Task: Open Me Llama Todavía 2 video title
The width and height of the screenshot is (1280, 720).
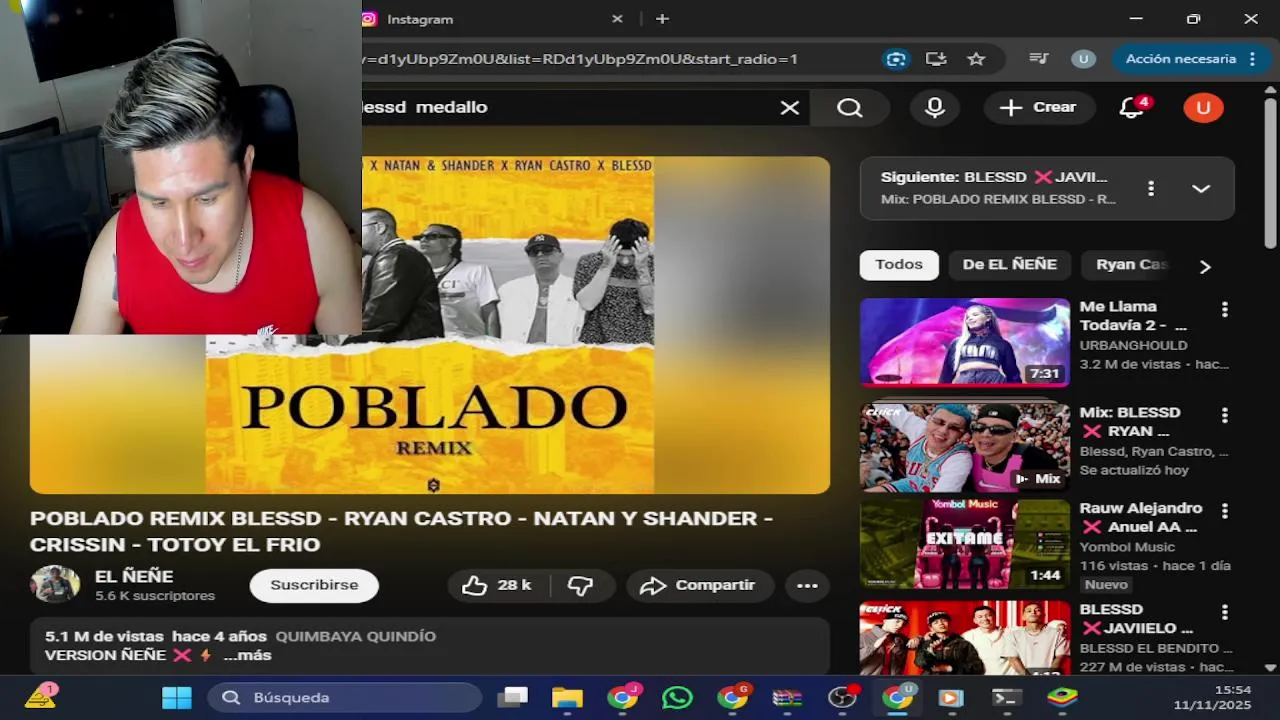Action: [x=1133, y=316]
